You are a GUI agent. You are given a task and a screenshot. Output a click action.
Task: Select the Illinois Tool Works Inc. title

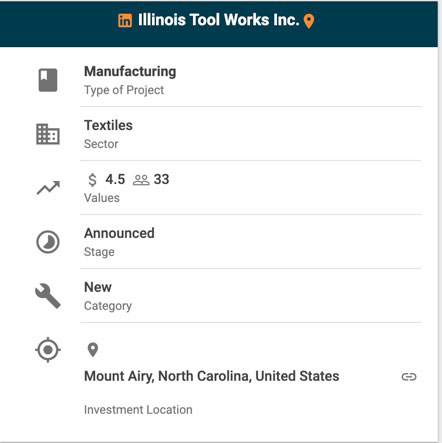[219, 20]
